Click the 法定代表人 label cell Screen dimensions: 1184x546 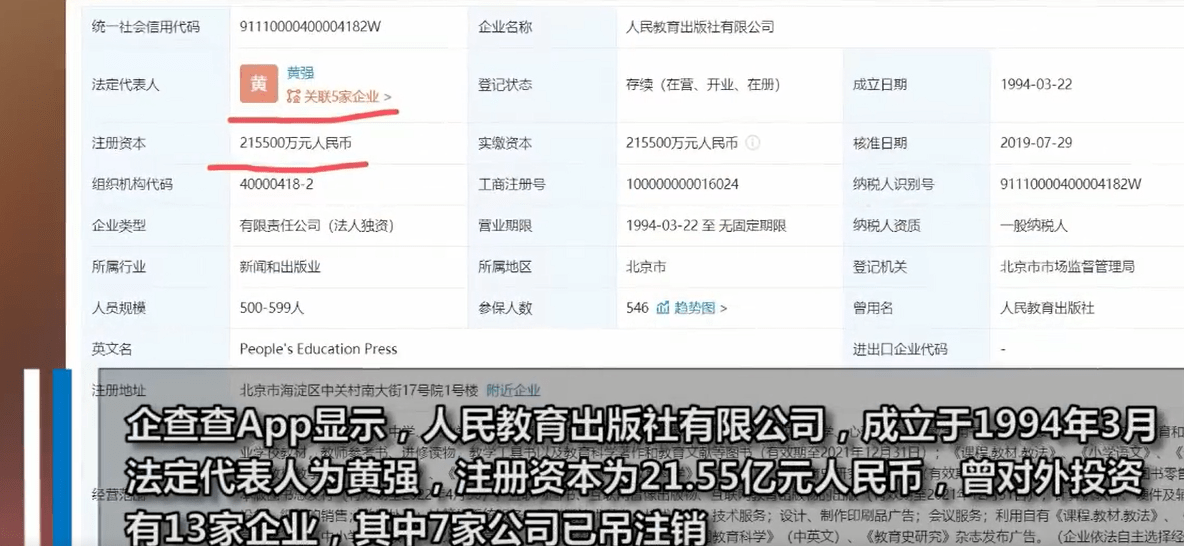155,85
